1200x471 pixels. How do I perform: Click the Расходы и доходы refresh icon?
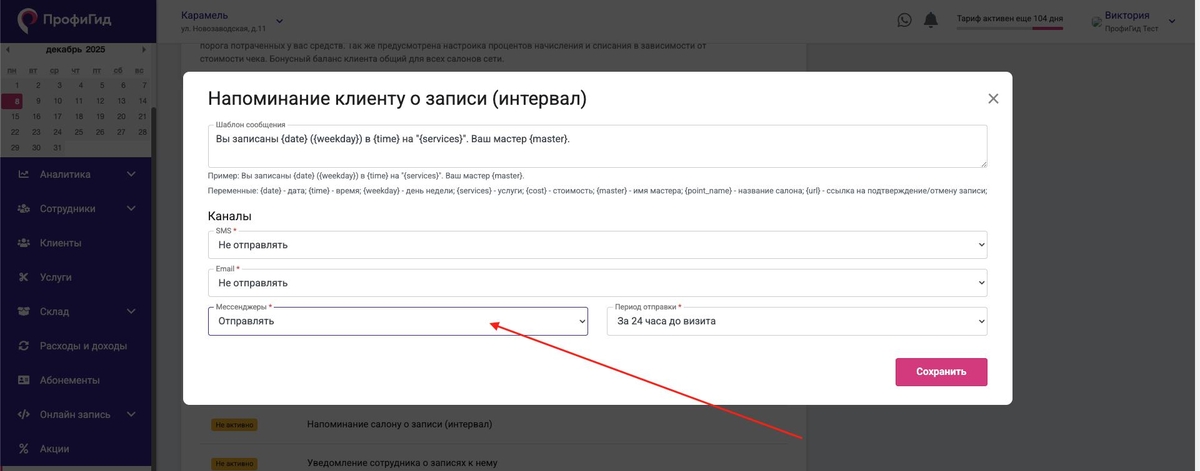click(x=23, y=346)
